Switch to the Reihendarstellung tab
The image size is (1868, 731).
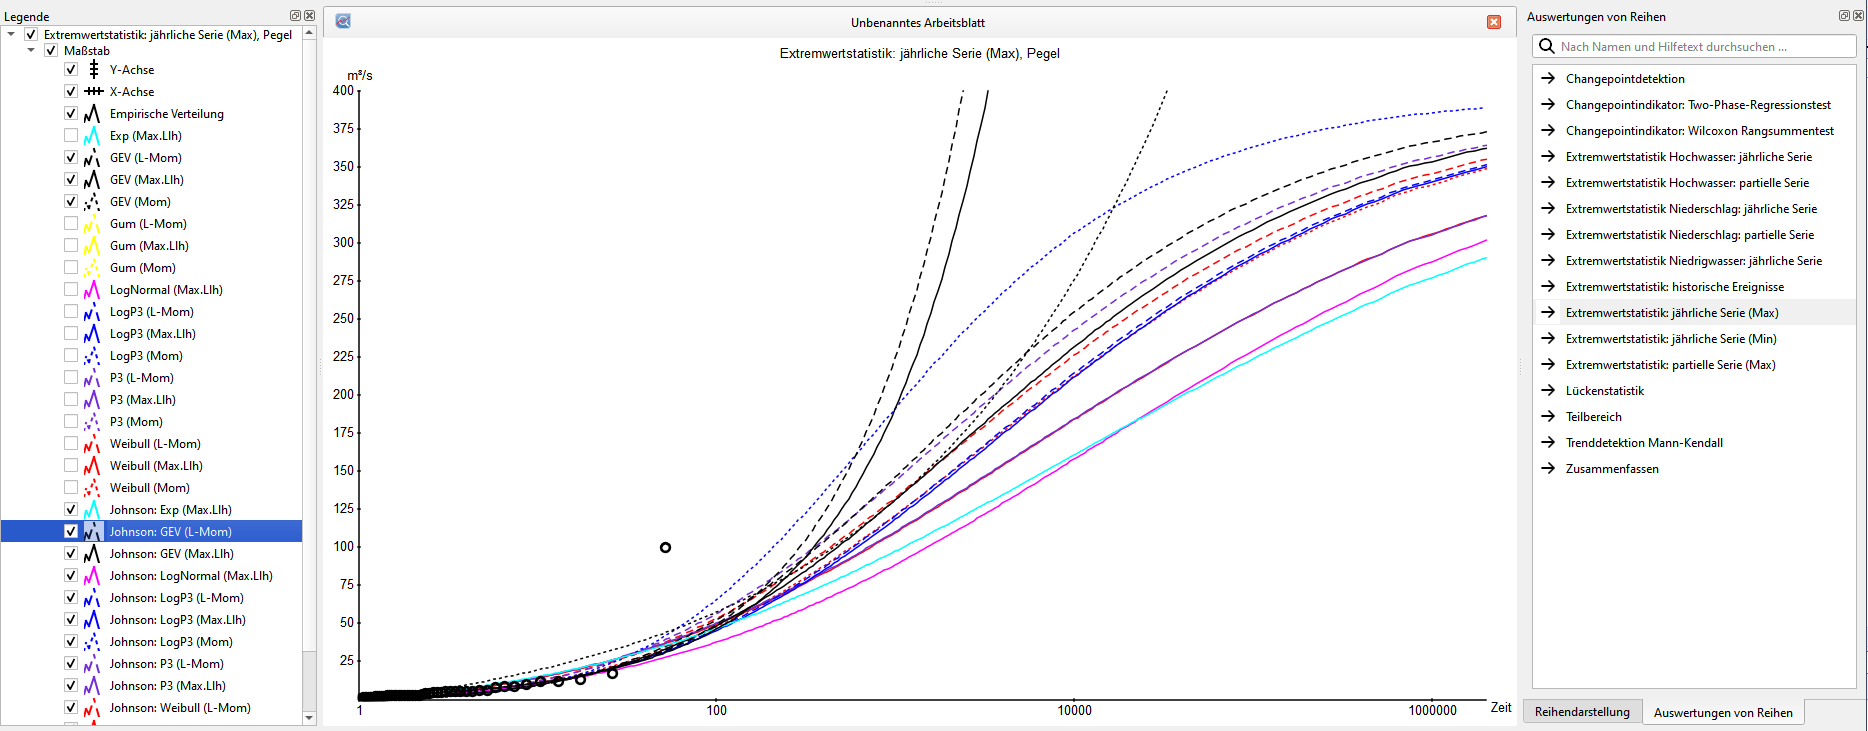click(1582, 712)
